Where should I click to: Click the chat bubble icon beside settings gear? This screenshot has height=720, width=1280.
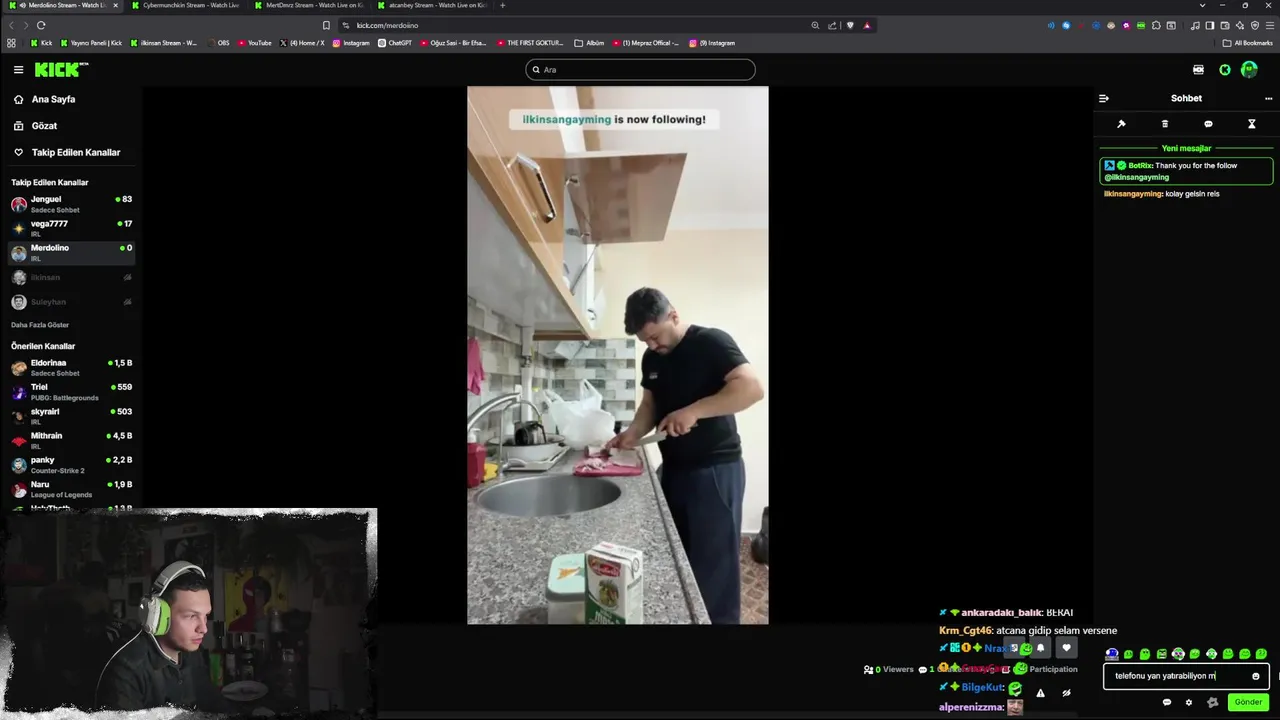click(1166, 702)
